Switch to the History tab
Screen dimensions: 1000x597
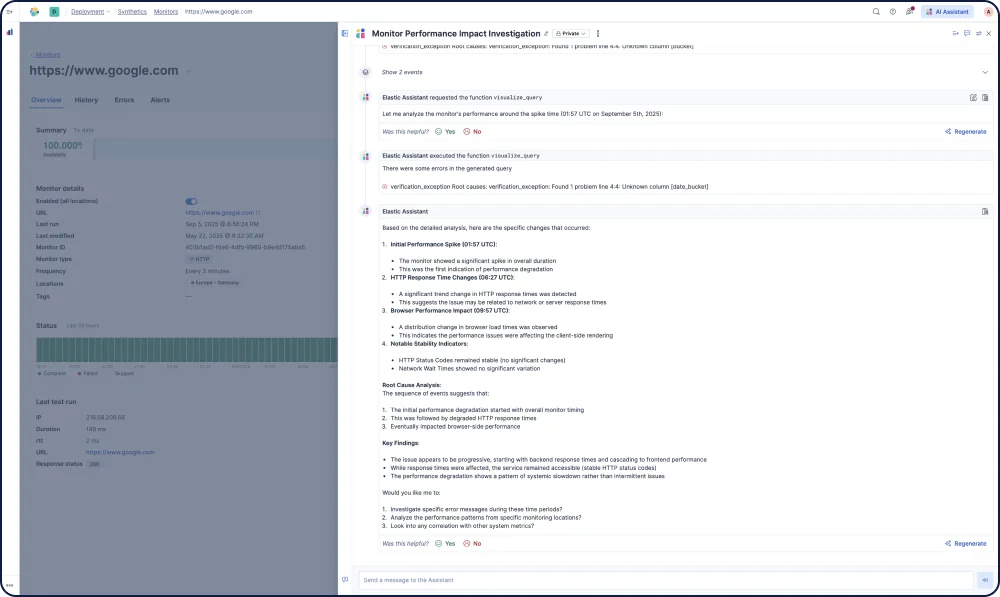pos(86,100)
